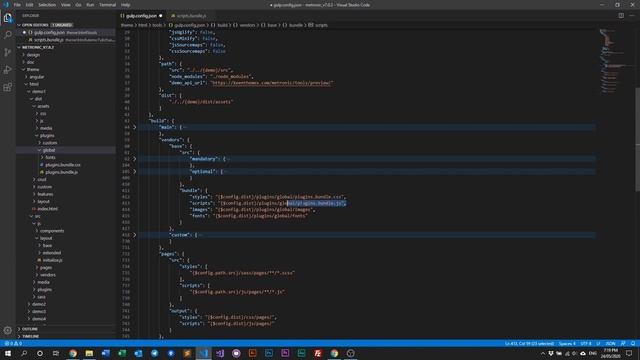Open initialize.js in the explorer

click(52, 260)
